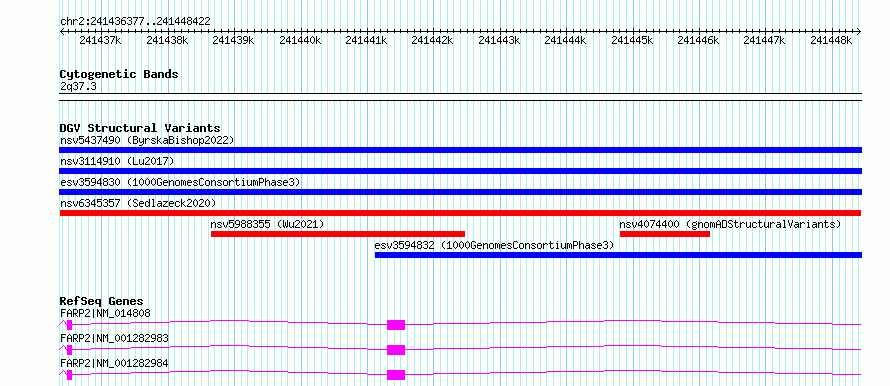Image resolution: width=890 pixels, height=386 pixels.
Task: Click the chr2:241436377..241448422 coordinate text
Action: (135, 21)
